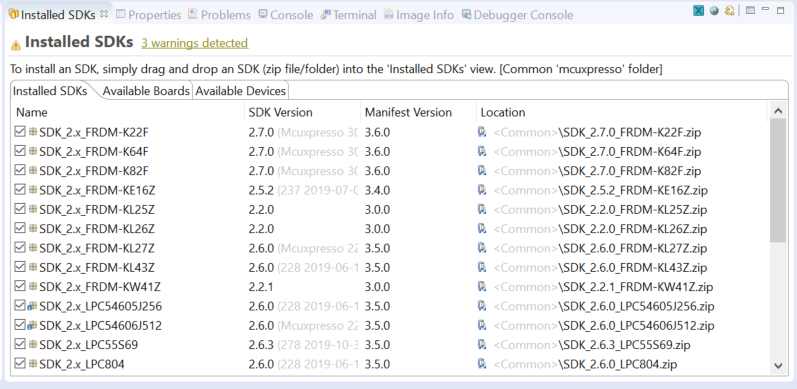This screenshot has height=389, width=797.
Task: Select the Available Devices inner tab
Action: 240,91
